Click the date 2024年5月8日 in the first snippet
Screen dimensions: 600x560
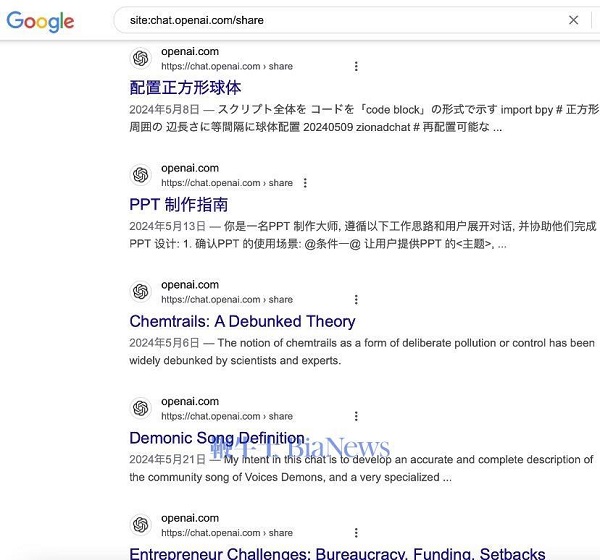click(x=164, y=110)
